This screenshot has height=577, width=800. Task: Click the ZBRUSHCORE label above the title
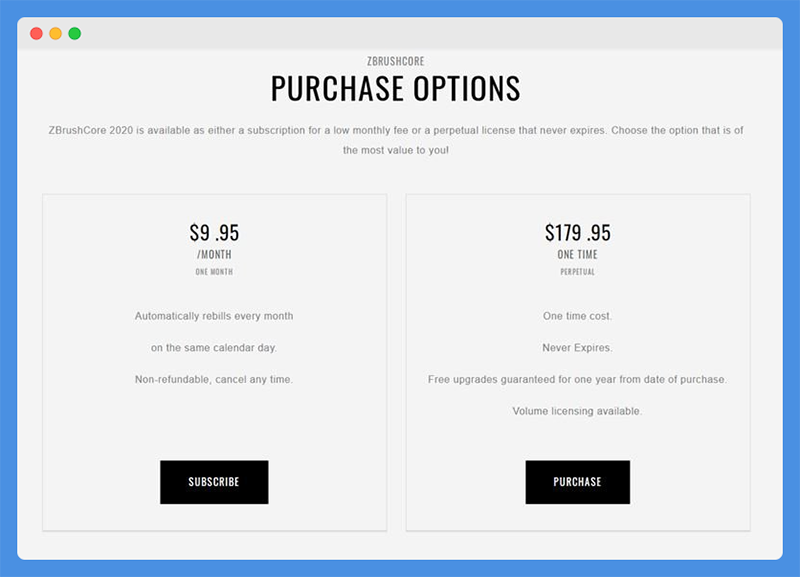pyautogui.click(x=395, y=61)
